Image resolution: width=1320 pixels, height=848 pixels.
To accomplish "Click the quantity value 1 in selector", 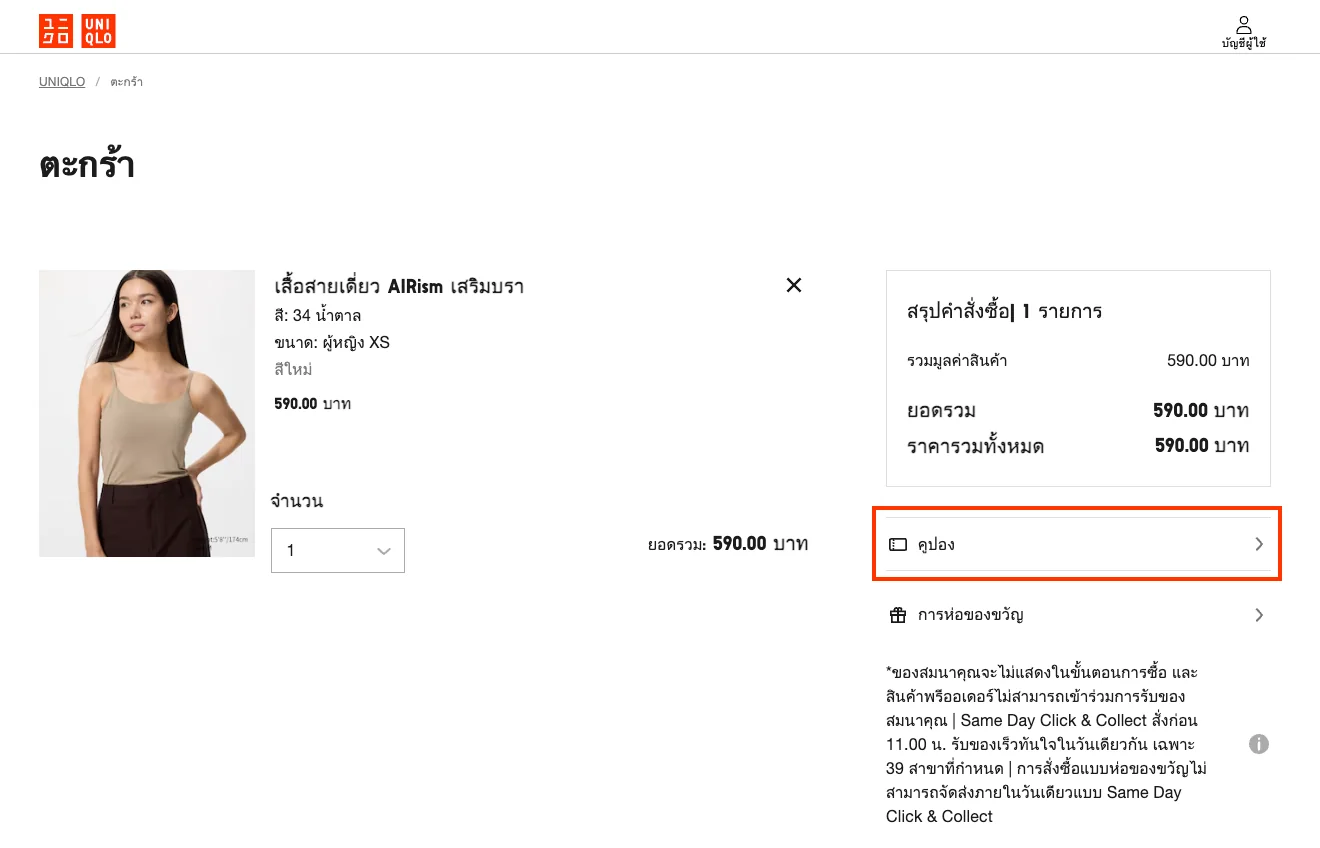I will pos(291,551).
